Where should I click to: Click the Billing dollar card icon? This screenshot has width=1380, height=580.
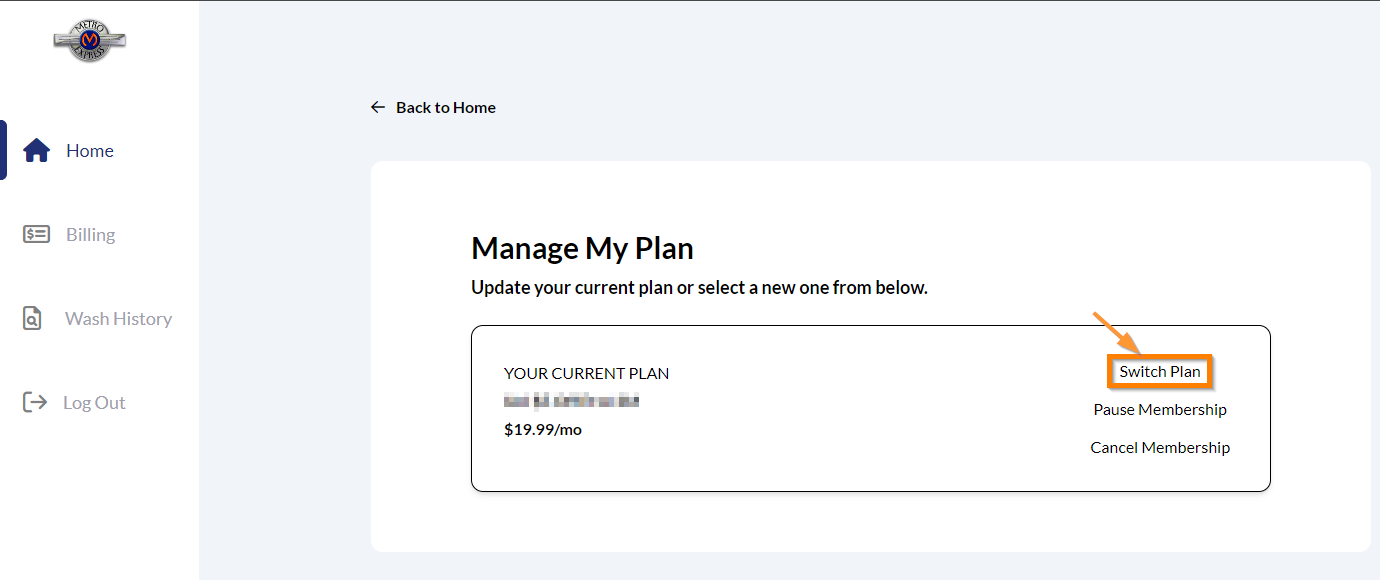point(36,235)
